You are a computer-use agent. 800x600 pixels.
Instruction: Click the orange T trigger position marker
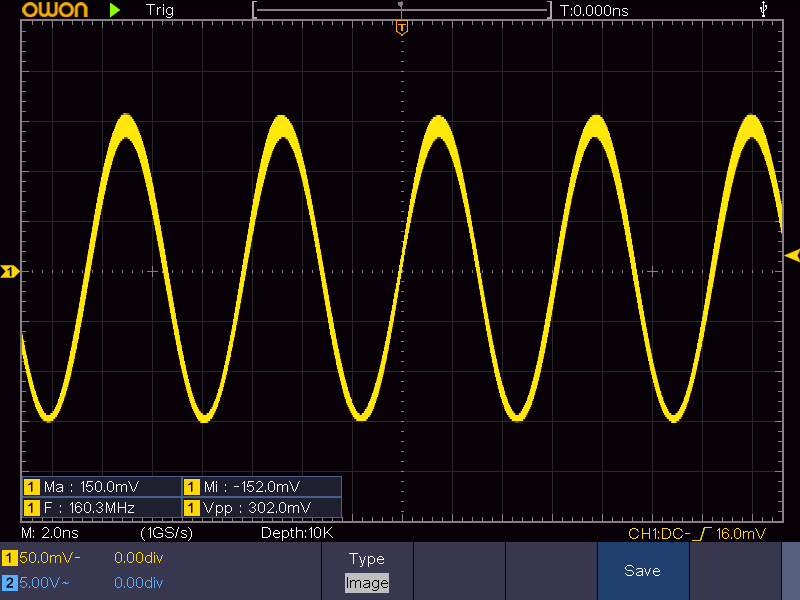pos(402,28)
